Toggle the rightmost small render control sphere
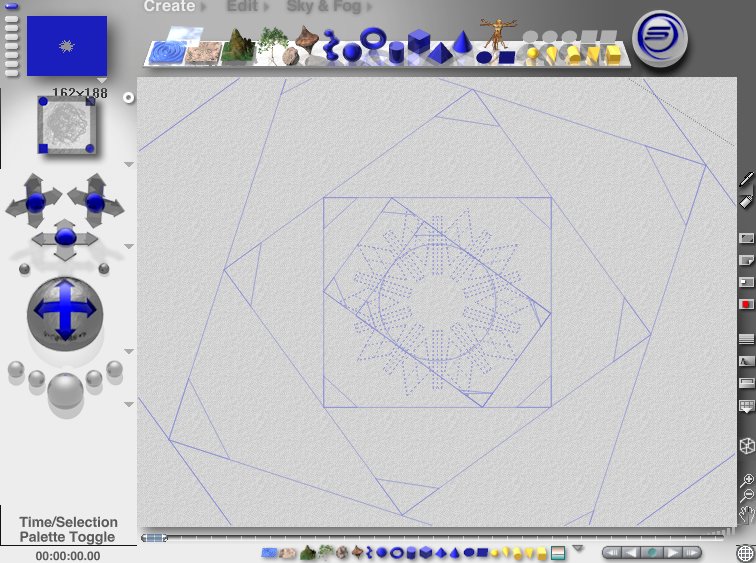Image resolution: width=756 pixels, height=563 pixels. point(114,369)
